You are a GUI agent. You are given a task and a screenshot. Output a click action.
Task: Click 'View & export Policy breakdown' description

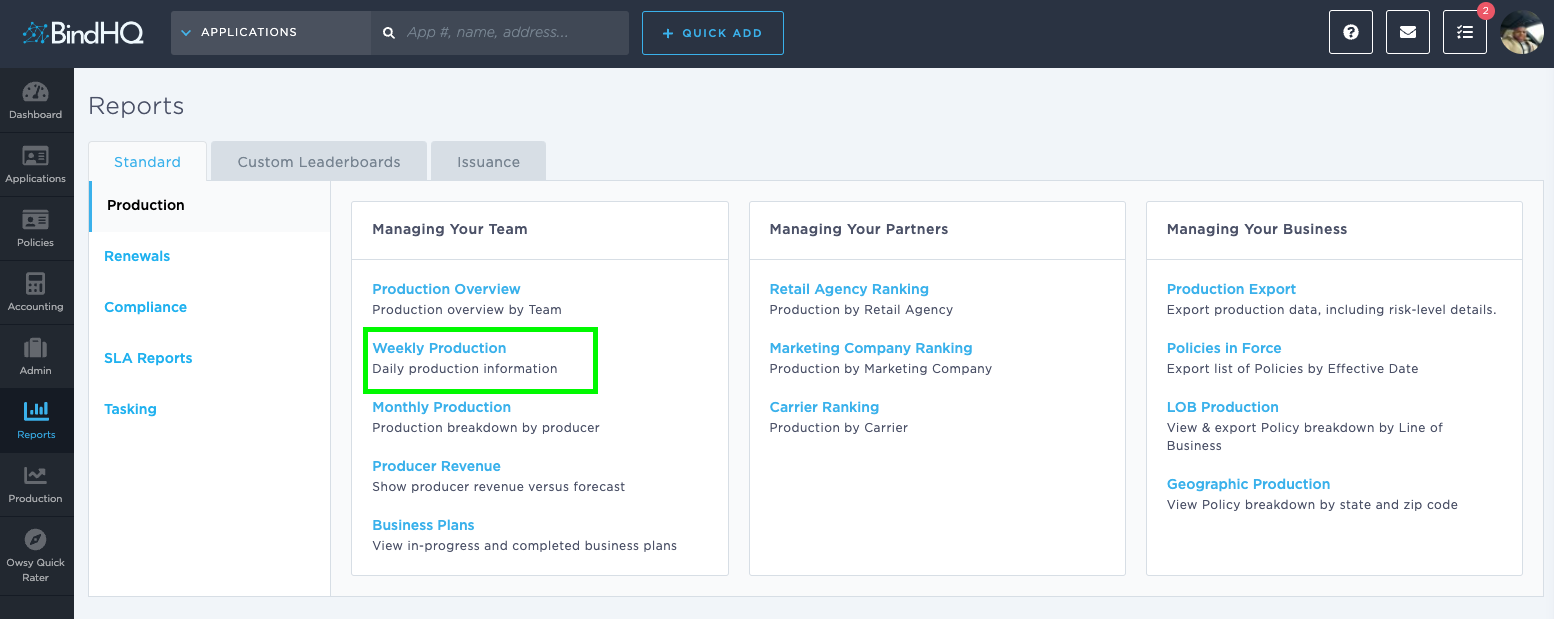click(1305, 436)
